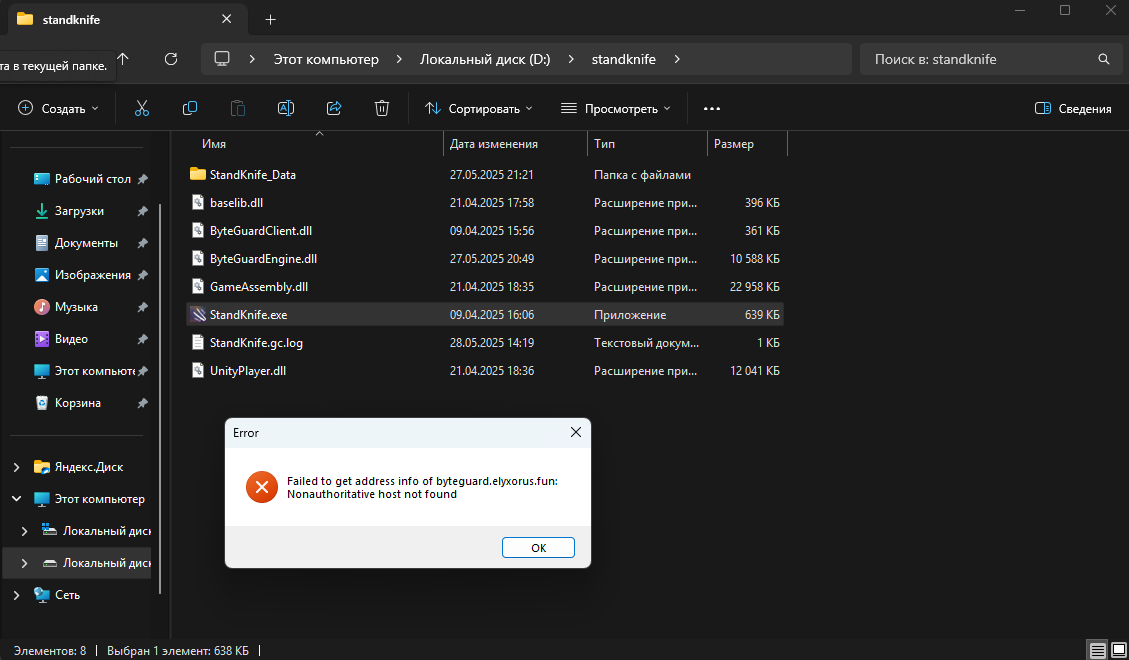Expand first Локальный диск tree node
This screenshot has width=1129, height=660.
(x=24, y=531)
